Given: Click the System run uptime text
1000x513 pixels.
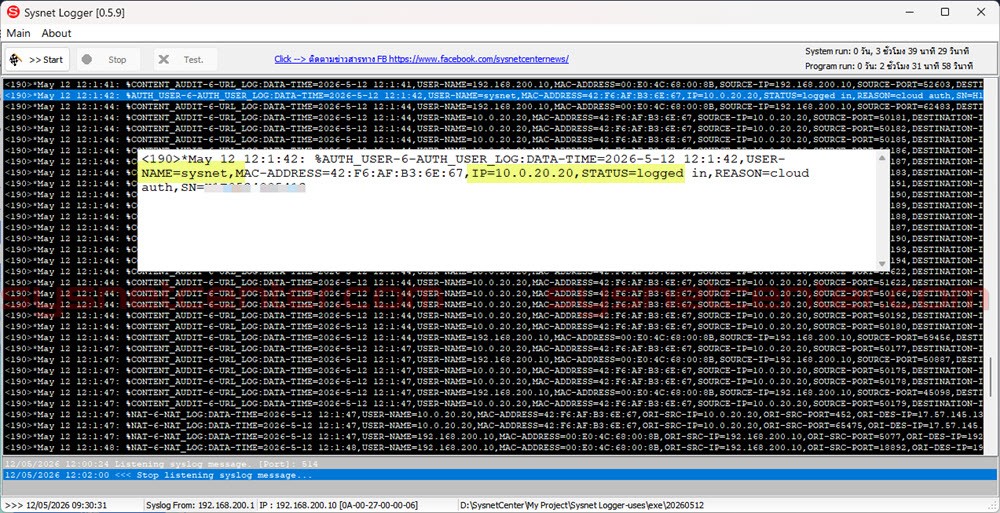Looking at the screenshot, I should click(887, 51).
